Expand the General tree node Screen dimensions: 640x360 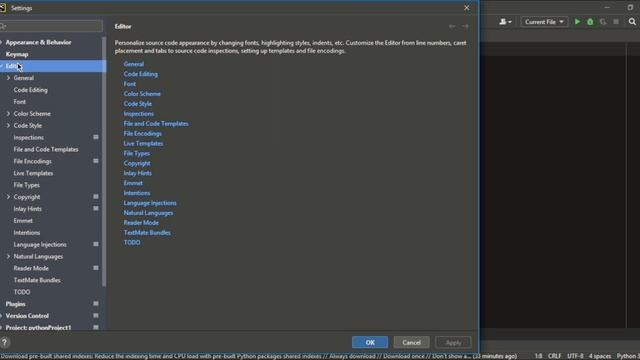[8, 78]
